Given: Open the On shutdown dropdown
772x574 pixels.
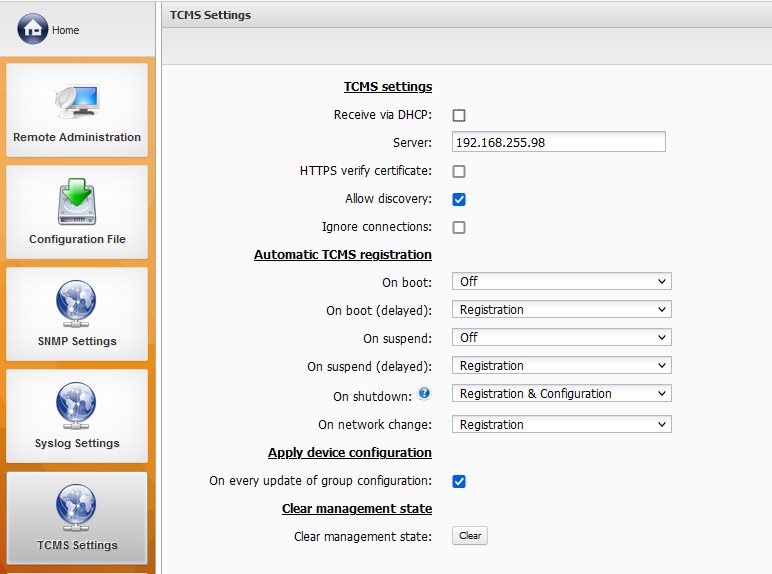Looking at the screenshot, I should click(561, 394).
